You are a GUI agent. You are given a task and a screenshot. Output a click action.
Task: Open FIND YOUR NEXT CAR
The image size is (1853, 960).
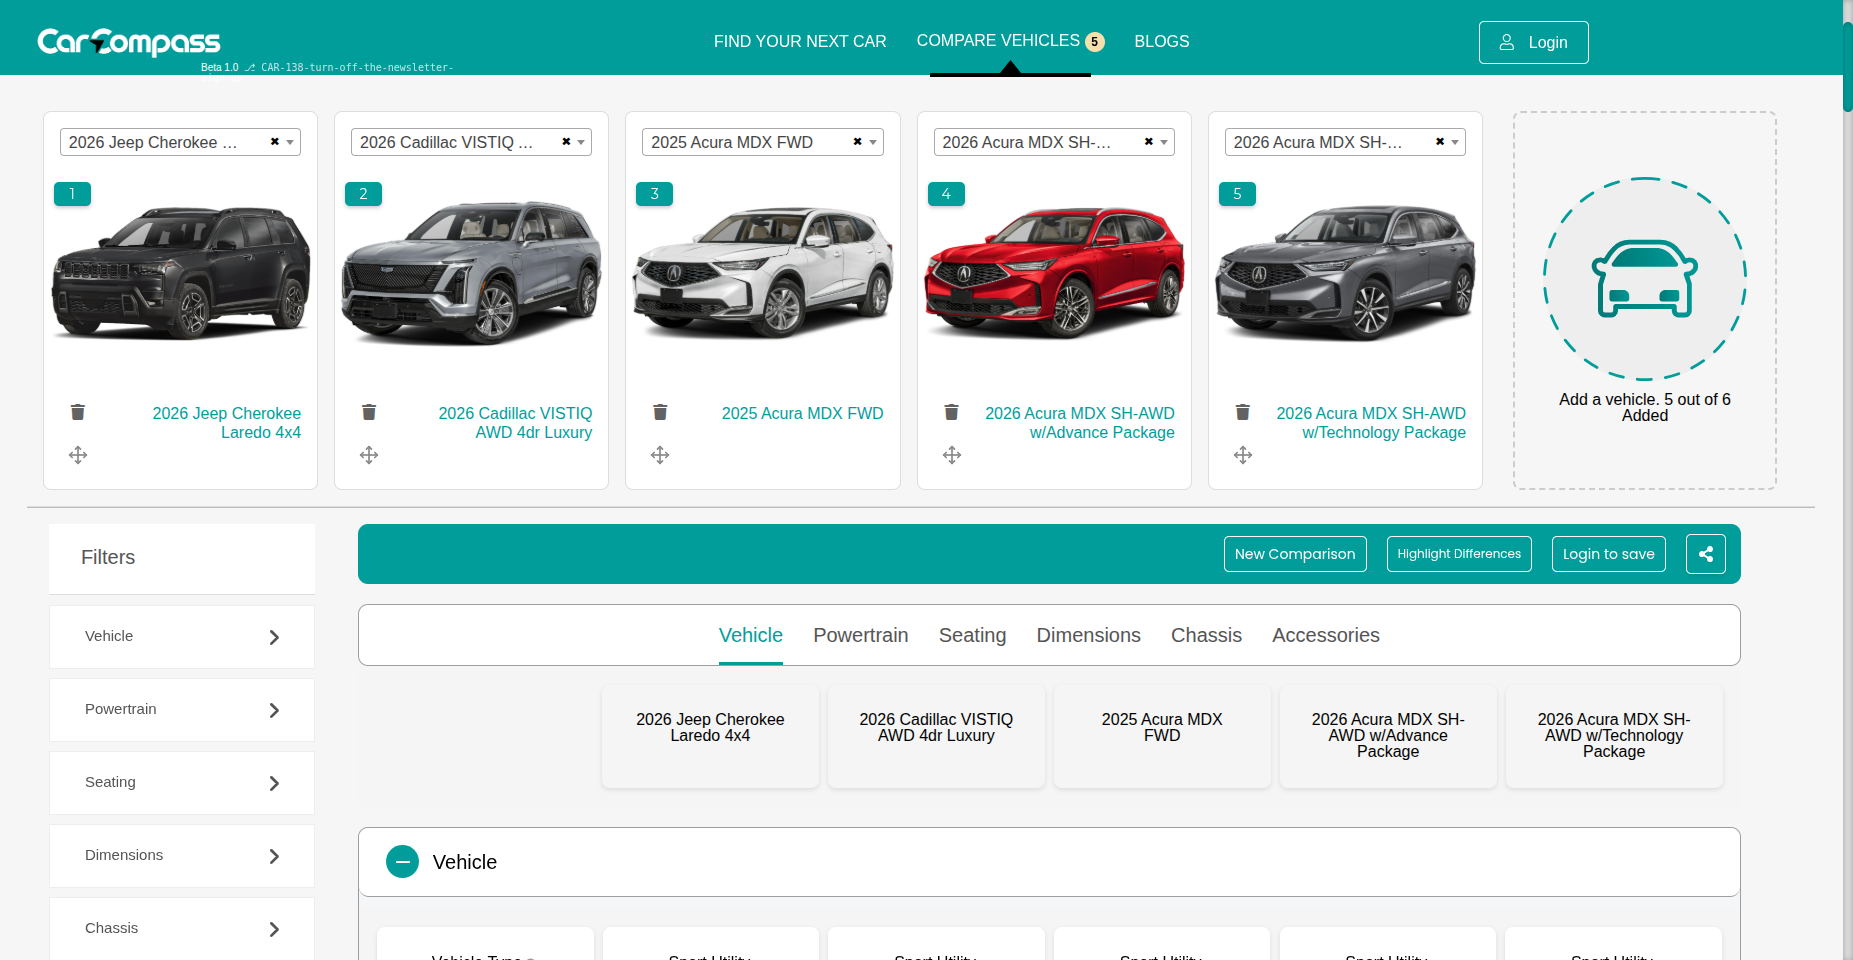click(x=800, y=41)
